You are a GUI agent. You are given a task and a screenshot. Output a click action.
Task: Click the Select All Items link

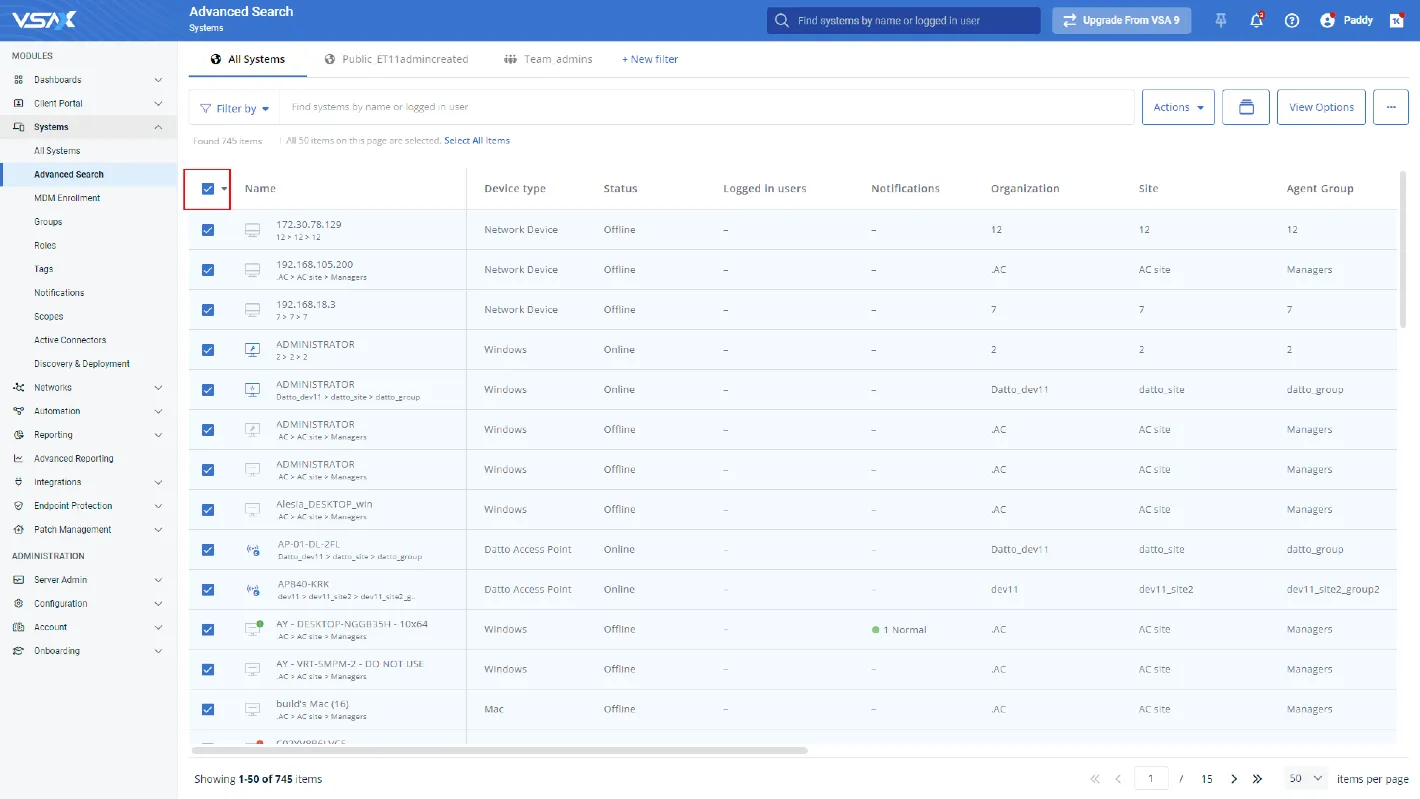(477, 141)
